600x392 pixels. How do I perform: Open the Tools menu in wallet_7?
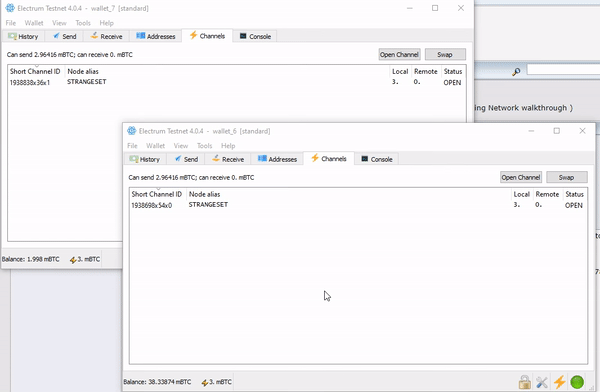pyautogui.click(x=83, y=23)
